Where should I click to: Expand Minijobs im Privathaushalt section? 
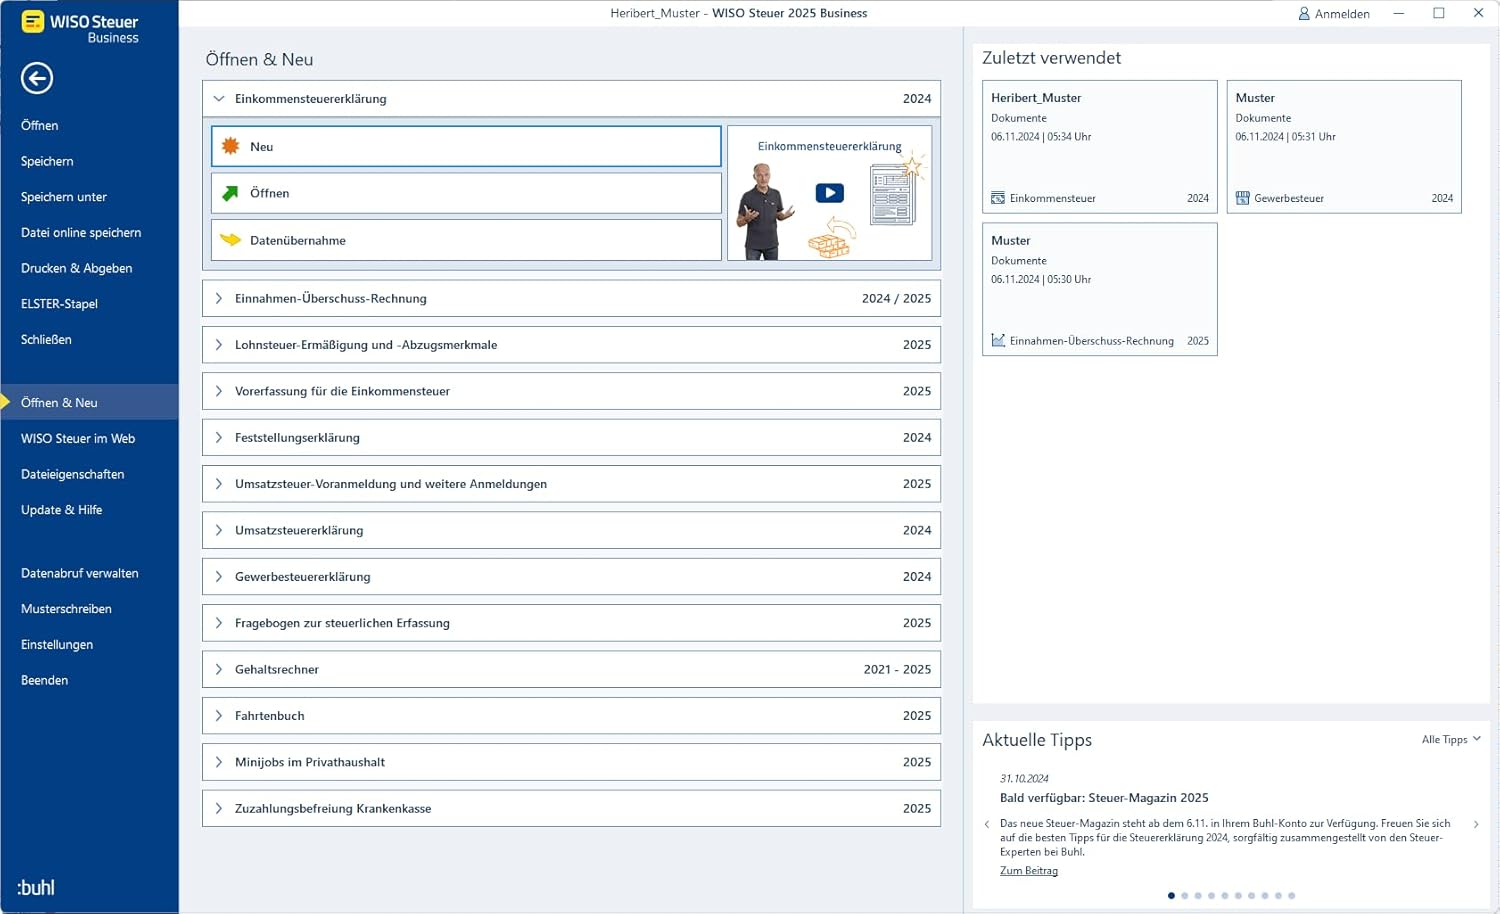click(x=219, y=762)
